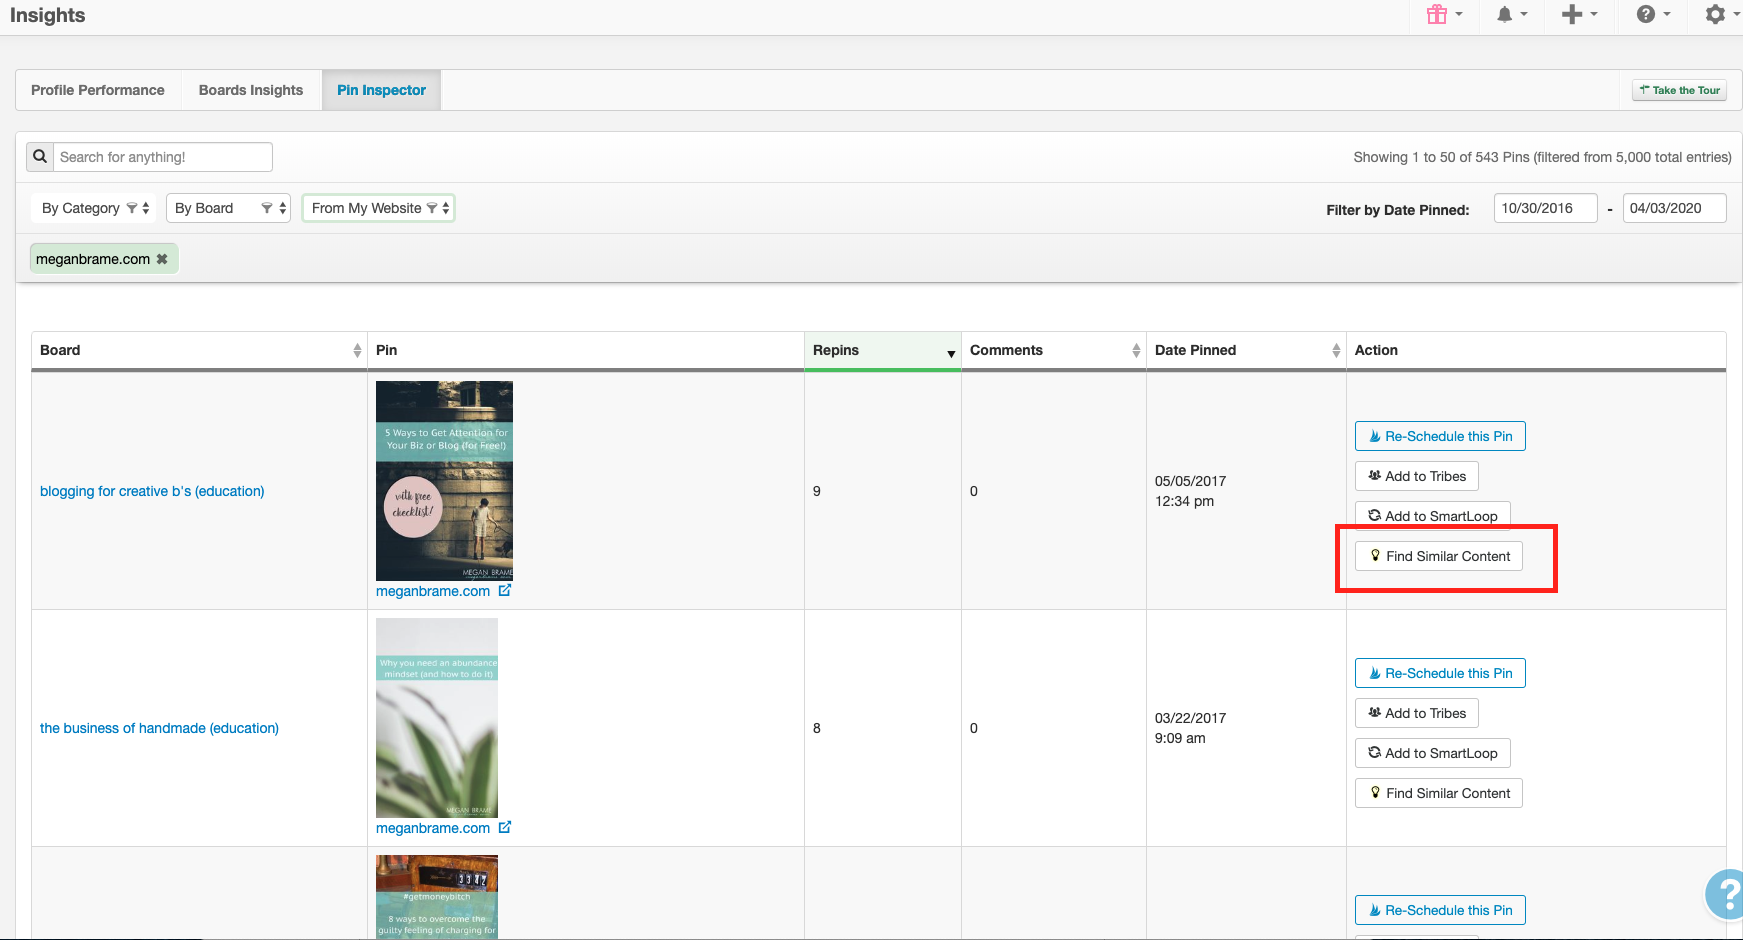This screenshot has height=940, width=1743.
Task: Click the repins value 8
Action: coord(817,728)
